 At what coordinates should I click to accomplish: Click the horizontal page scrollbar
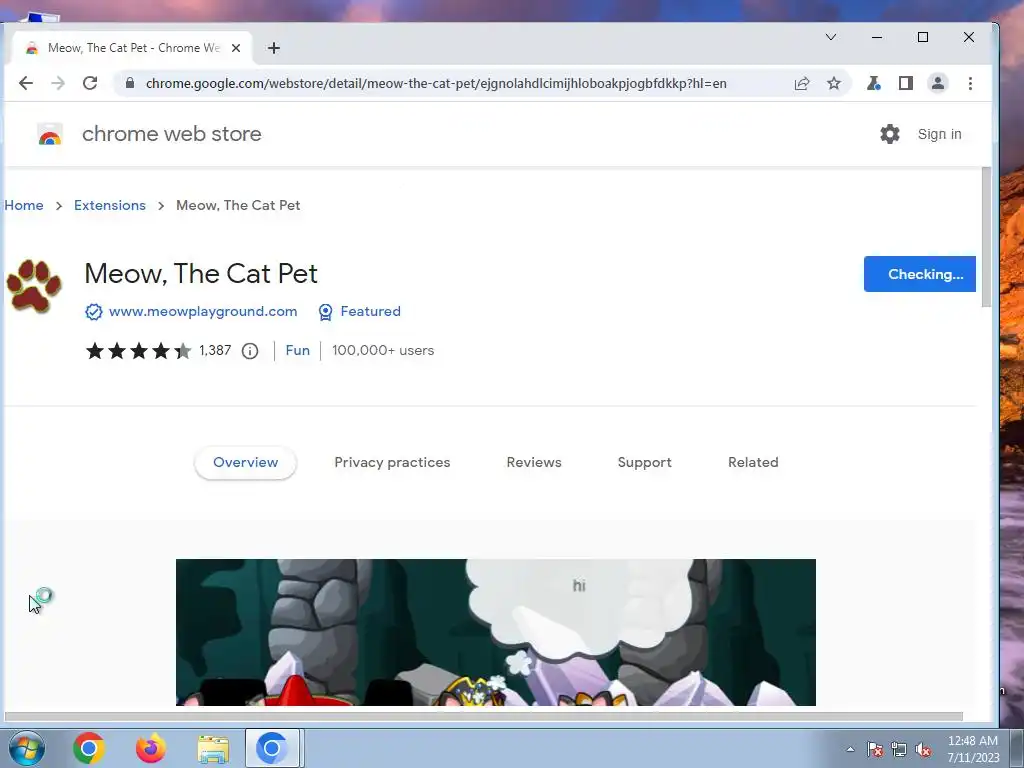[483, 716]
